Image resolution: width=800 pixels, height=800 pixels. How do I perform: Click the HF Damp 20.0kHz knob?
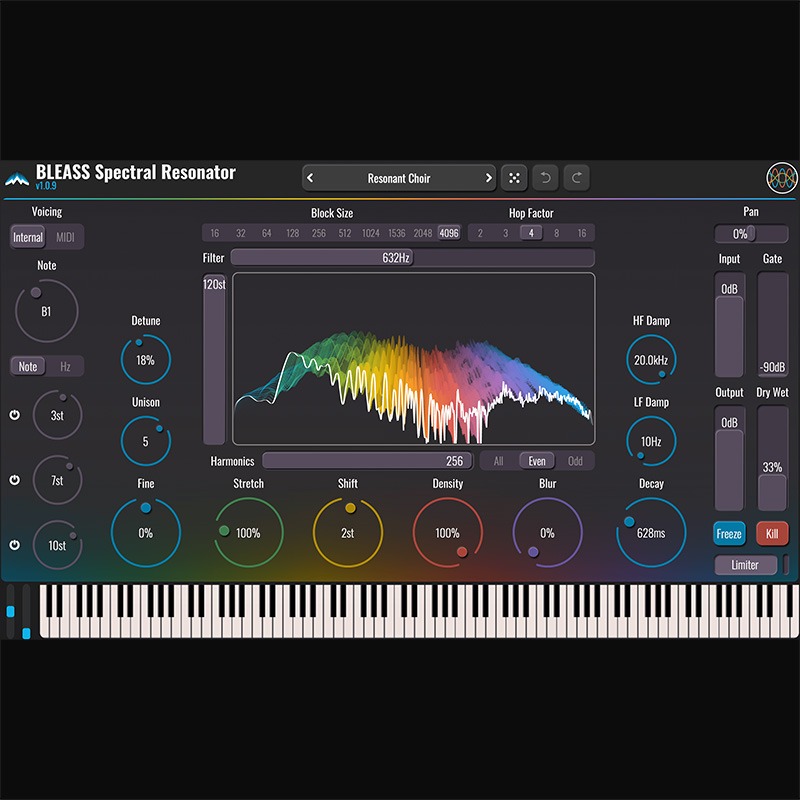[651, 360]
